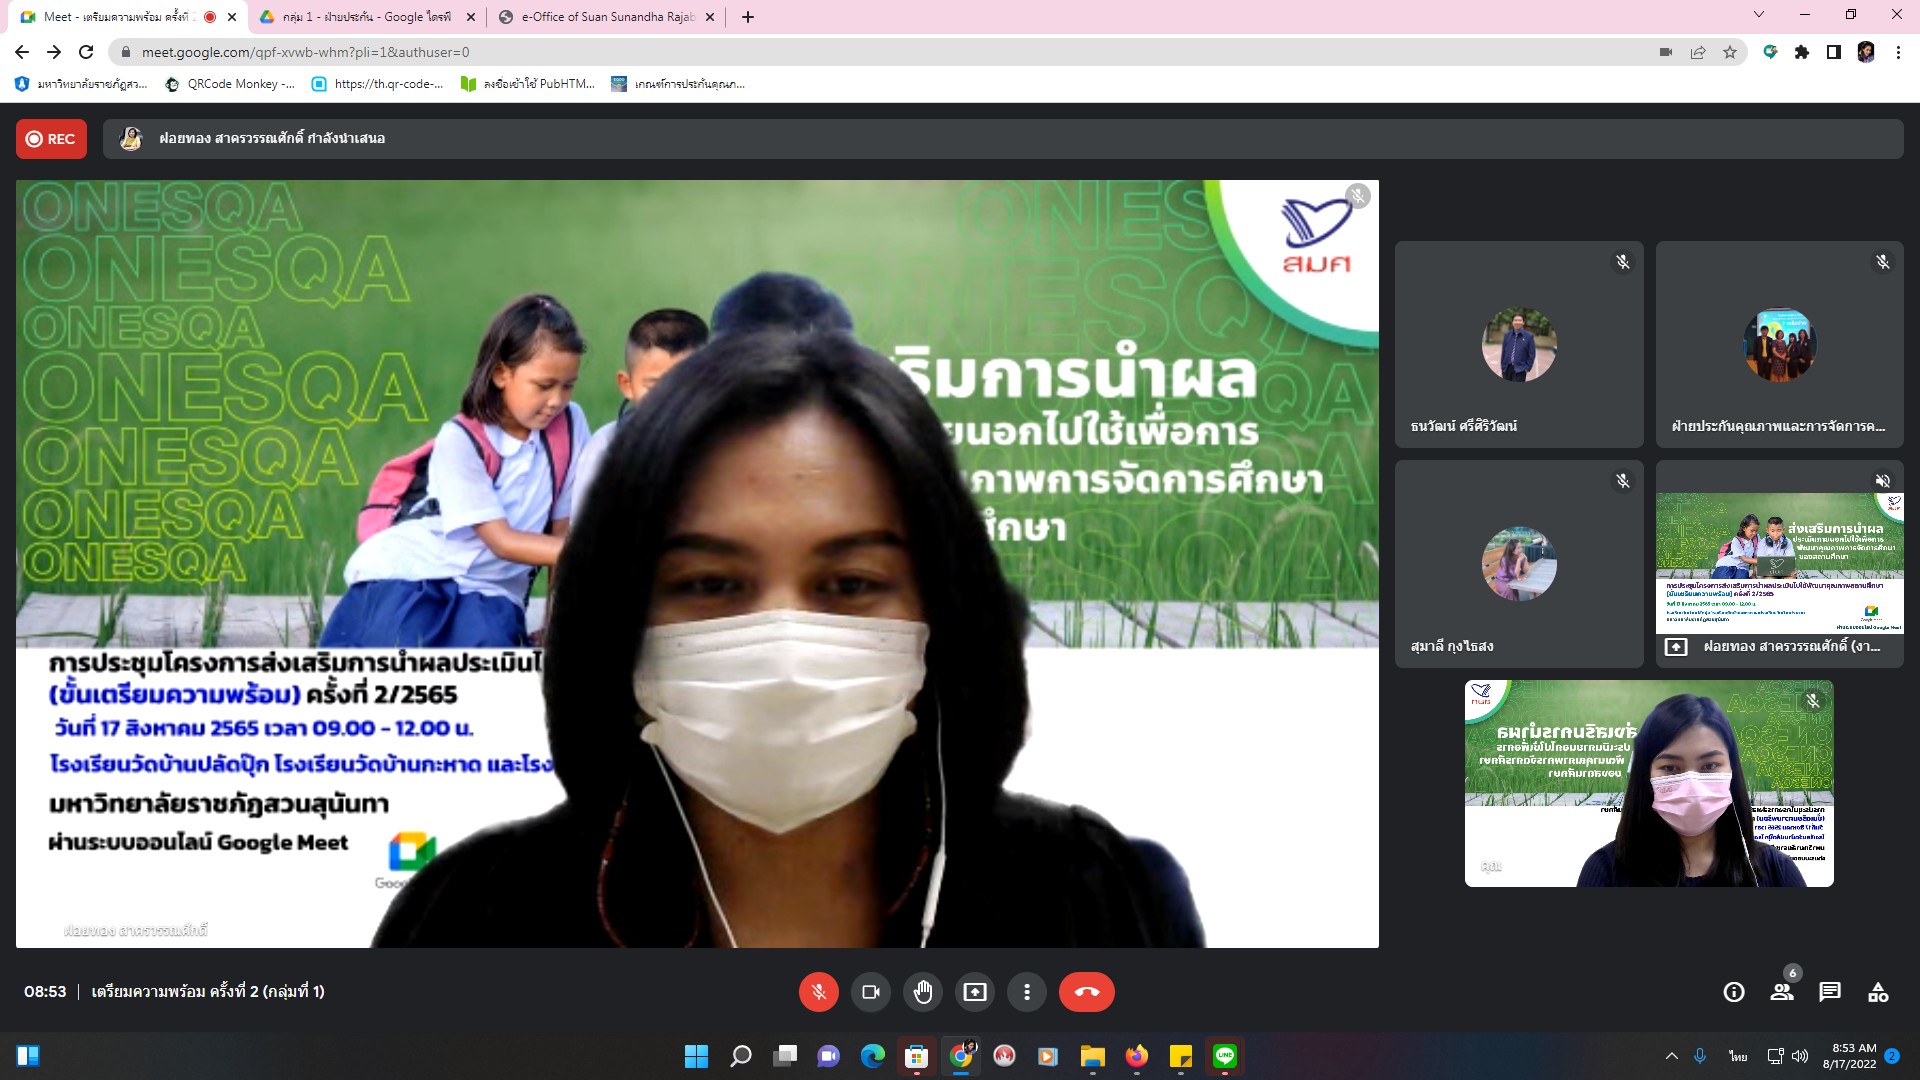Image resolution: width=1920 pixels, height=1080 pixels.
Task: Show the participants people panel
Action: coord(1782,992)
